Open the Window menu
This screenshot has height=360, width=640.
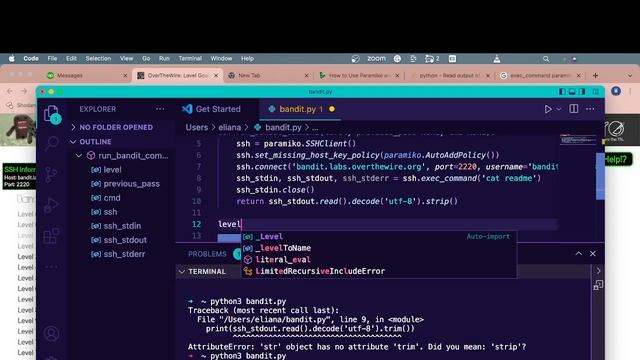(221, 59)
